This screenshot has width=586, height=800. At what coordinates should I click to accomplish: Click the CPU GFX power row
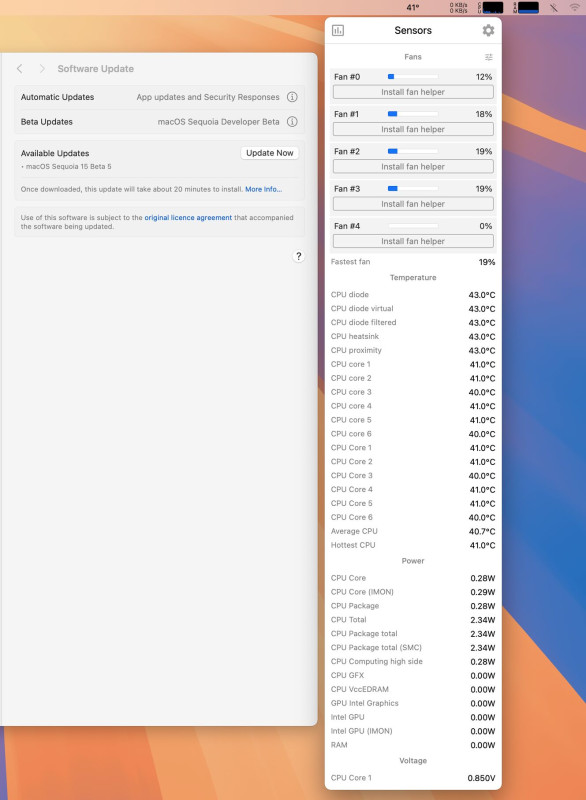[413, 675]
